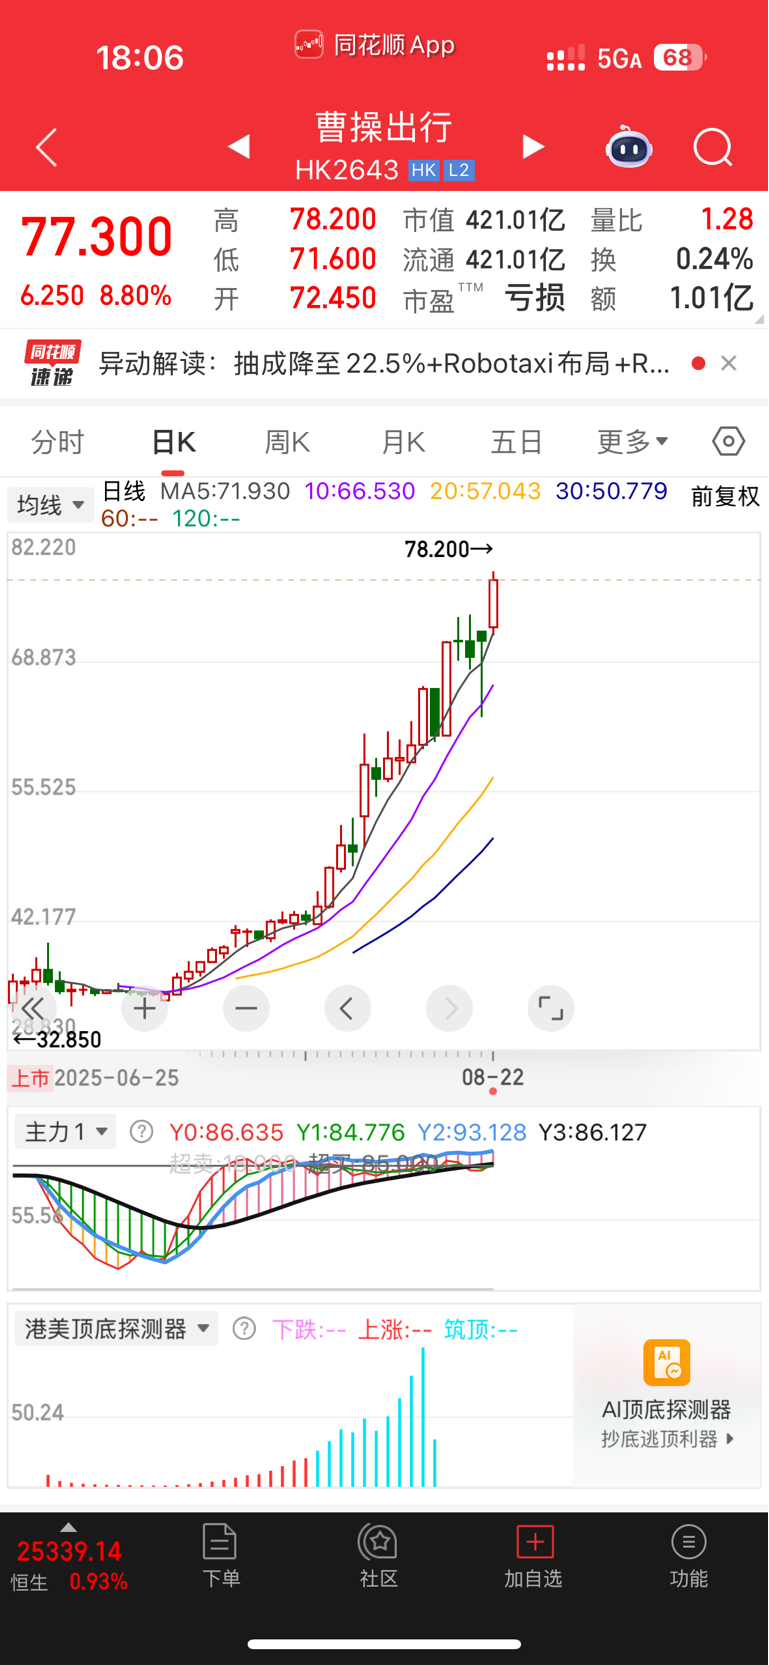The width and height of the screenshot is (769, 1665).
Task: Toggle 前复权 price adjustment
Action: (725, 496)
